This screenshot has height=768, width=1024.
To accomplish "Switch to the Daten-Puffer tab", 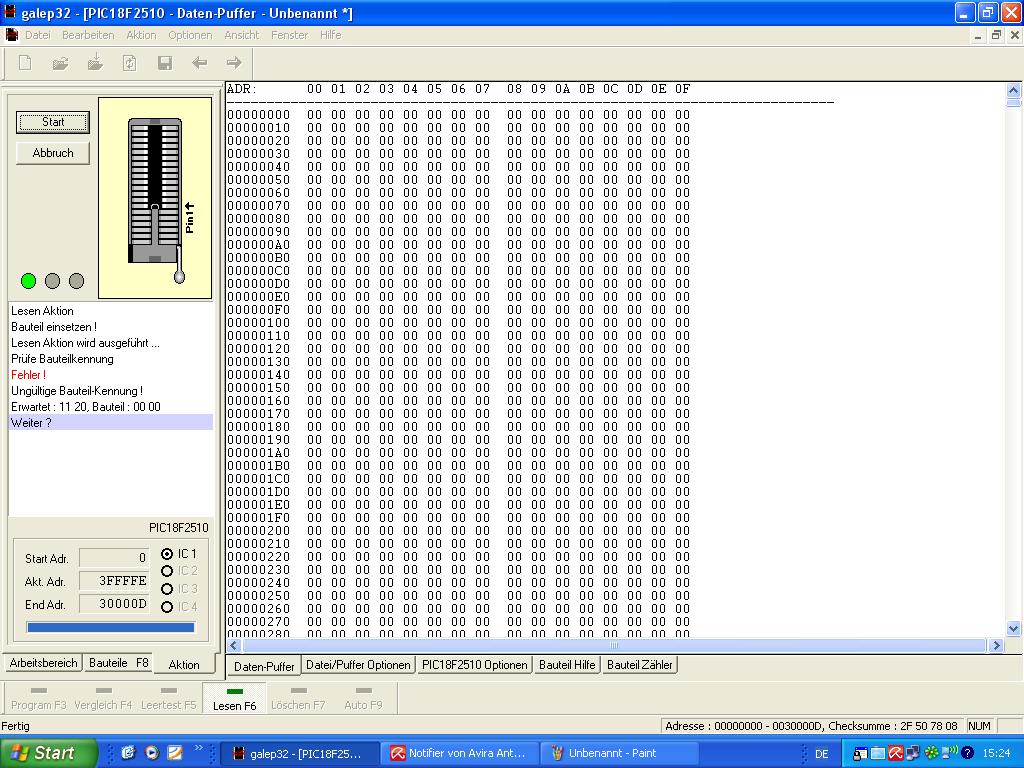I will 264,666.
